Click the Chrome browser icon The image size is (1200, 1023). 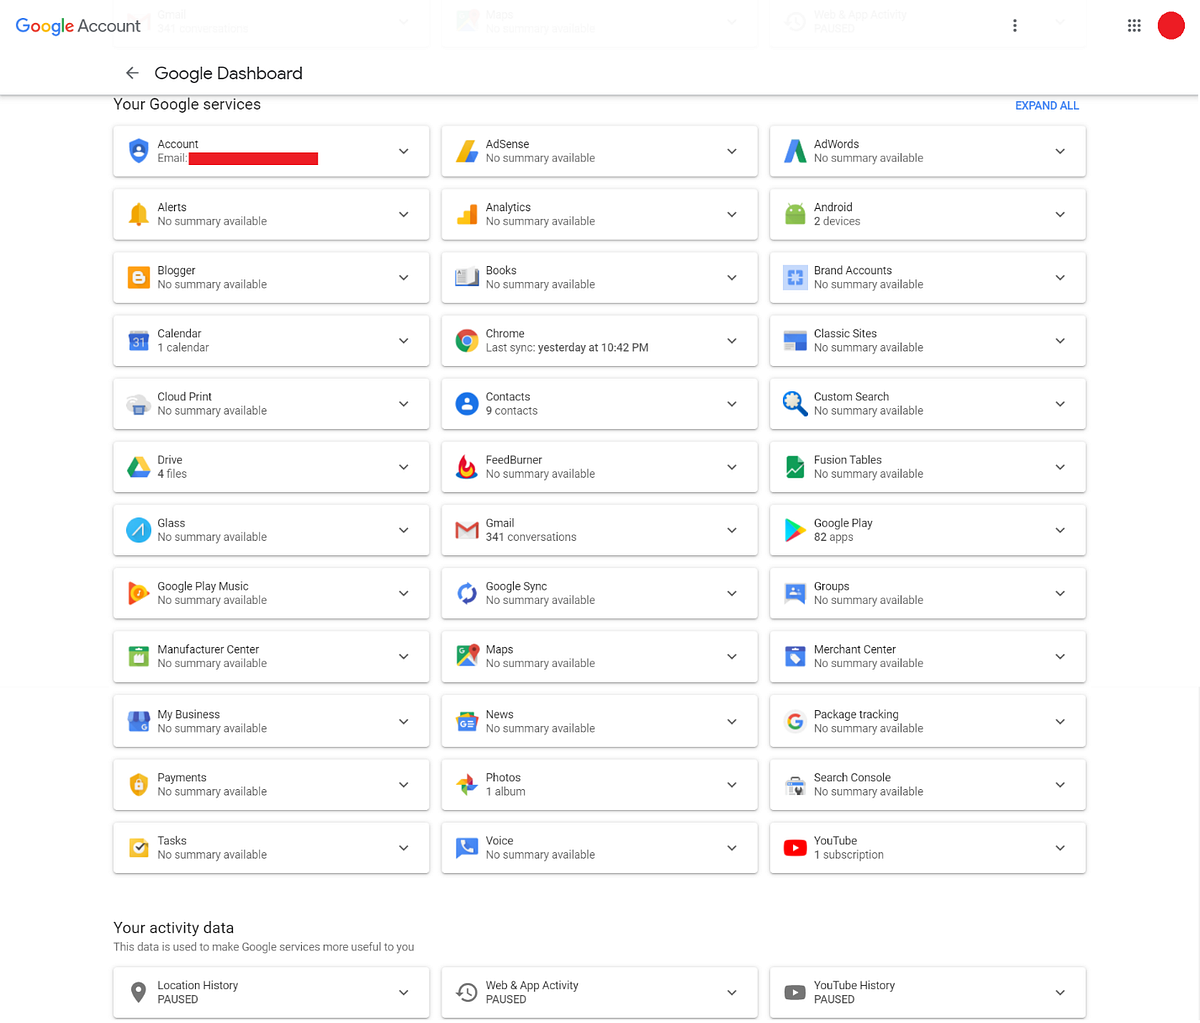click(x=466, y=340)
